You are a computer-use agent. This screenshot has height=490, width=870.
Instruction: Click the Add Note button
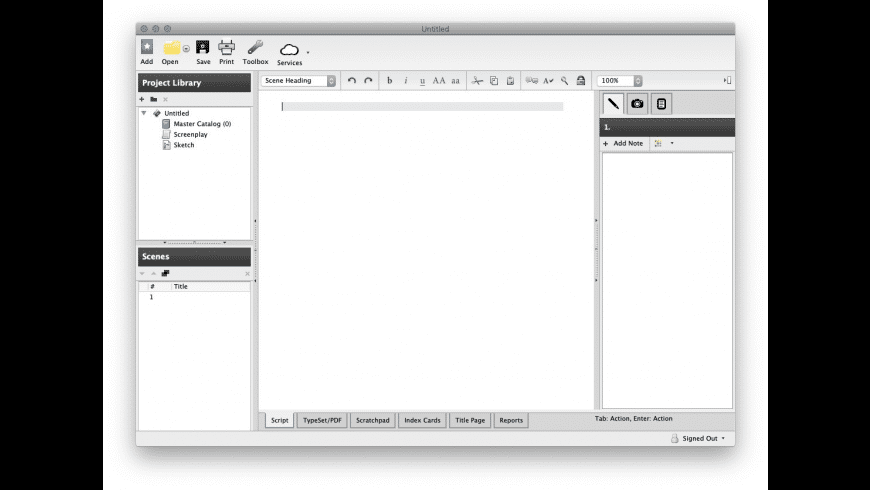(623, 143)
